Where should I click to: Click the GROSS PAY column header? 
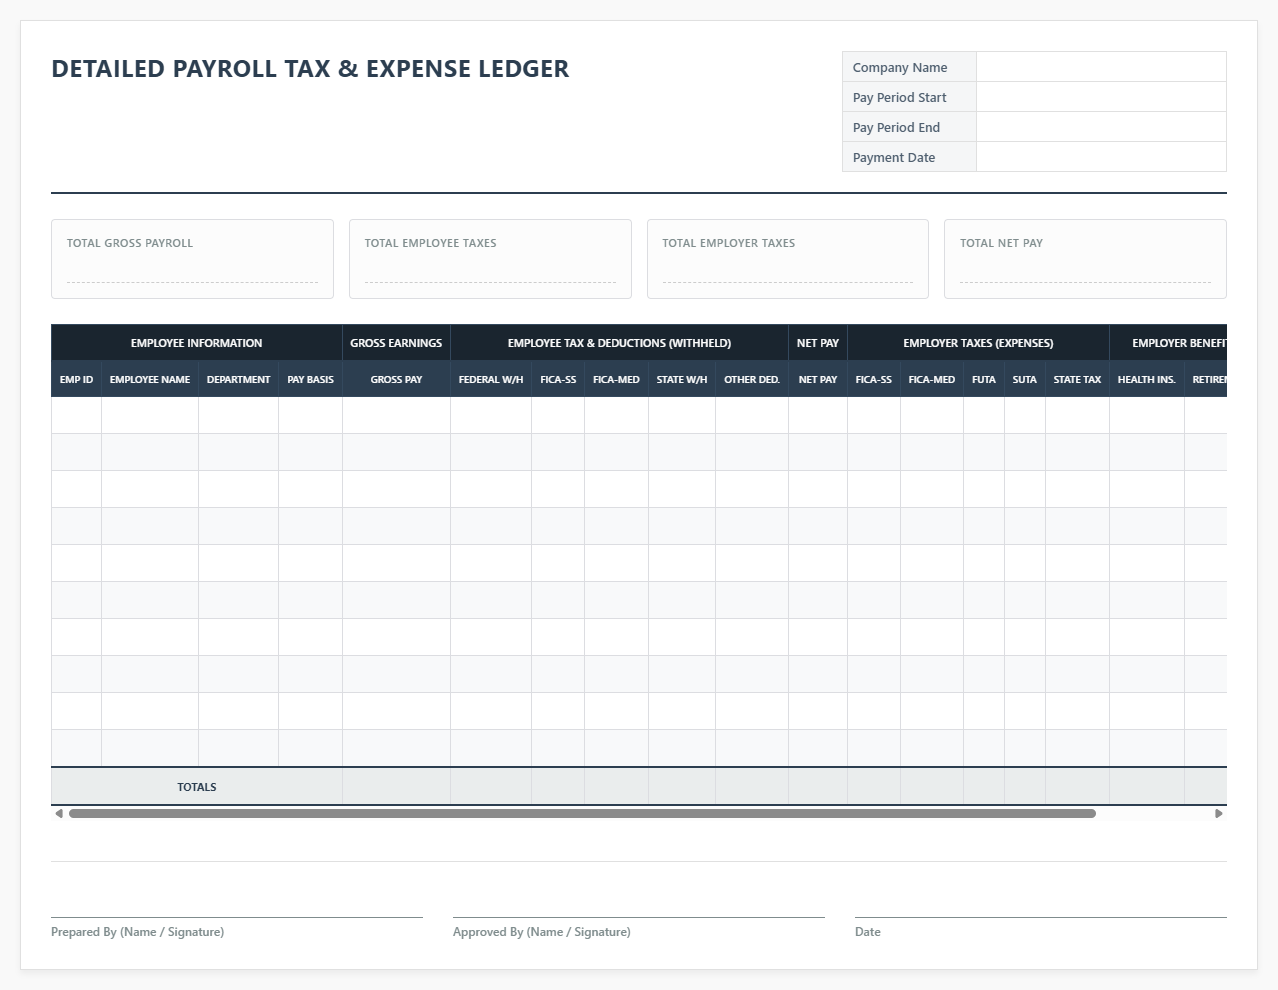pos(396,379)
